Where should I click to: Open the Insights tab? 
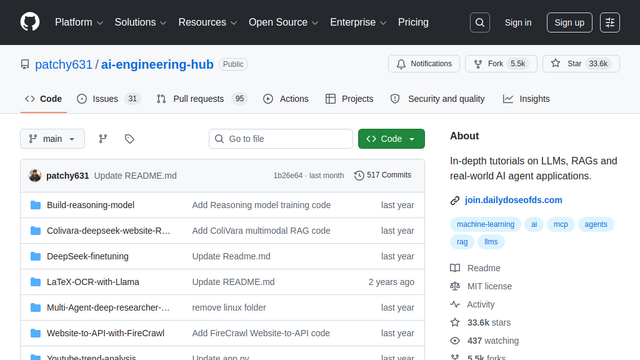click(x=527, y=99)
